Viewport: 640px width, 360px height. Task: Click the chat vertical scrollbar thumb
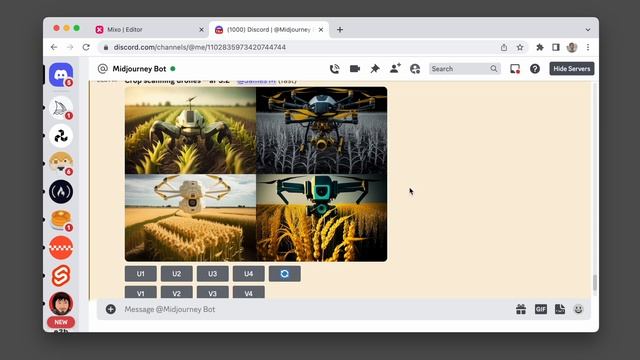pos(595,282)
